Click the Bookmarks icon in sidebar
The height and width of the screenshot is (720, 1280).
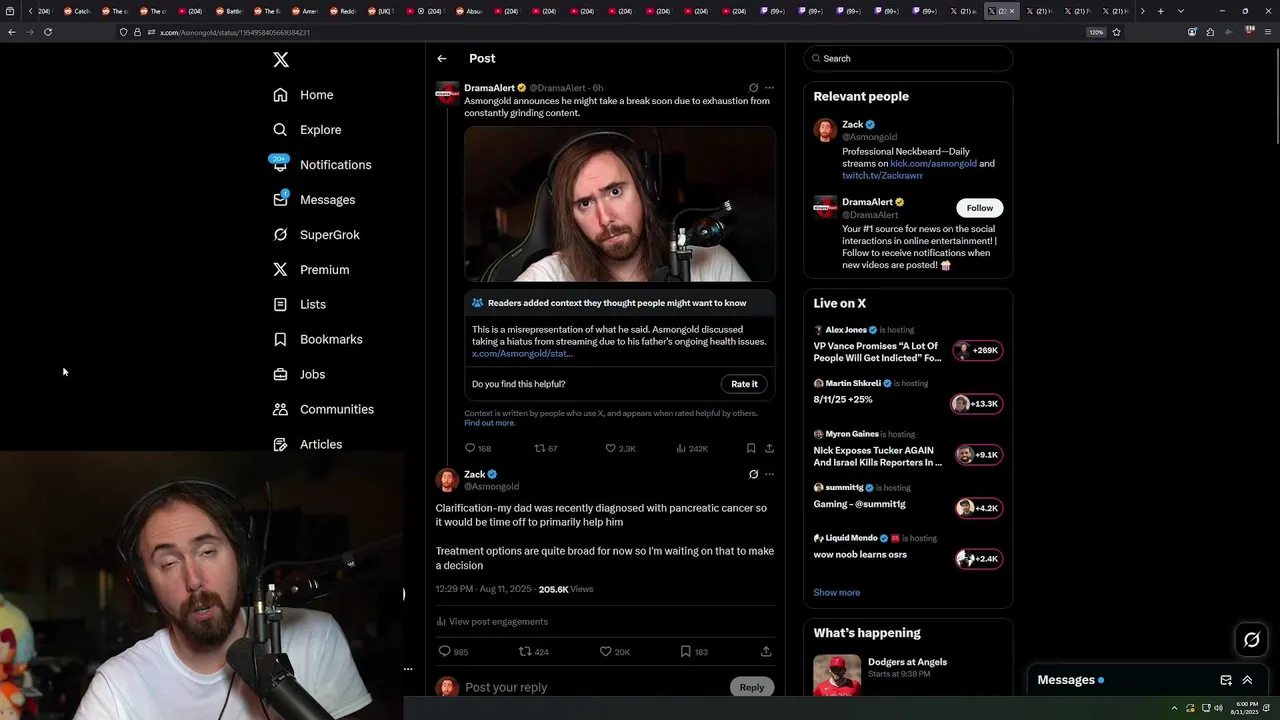[280, 339]
